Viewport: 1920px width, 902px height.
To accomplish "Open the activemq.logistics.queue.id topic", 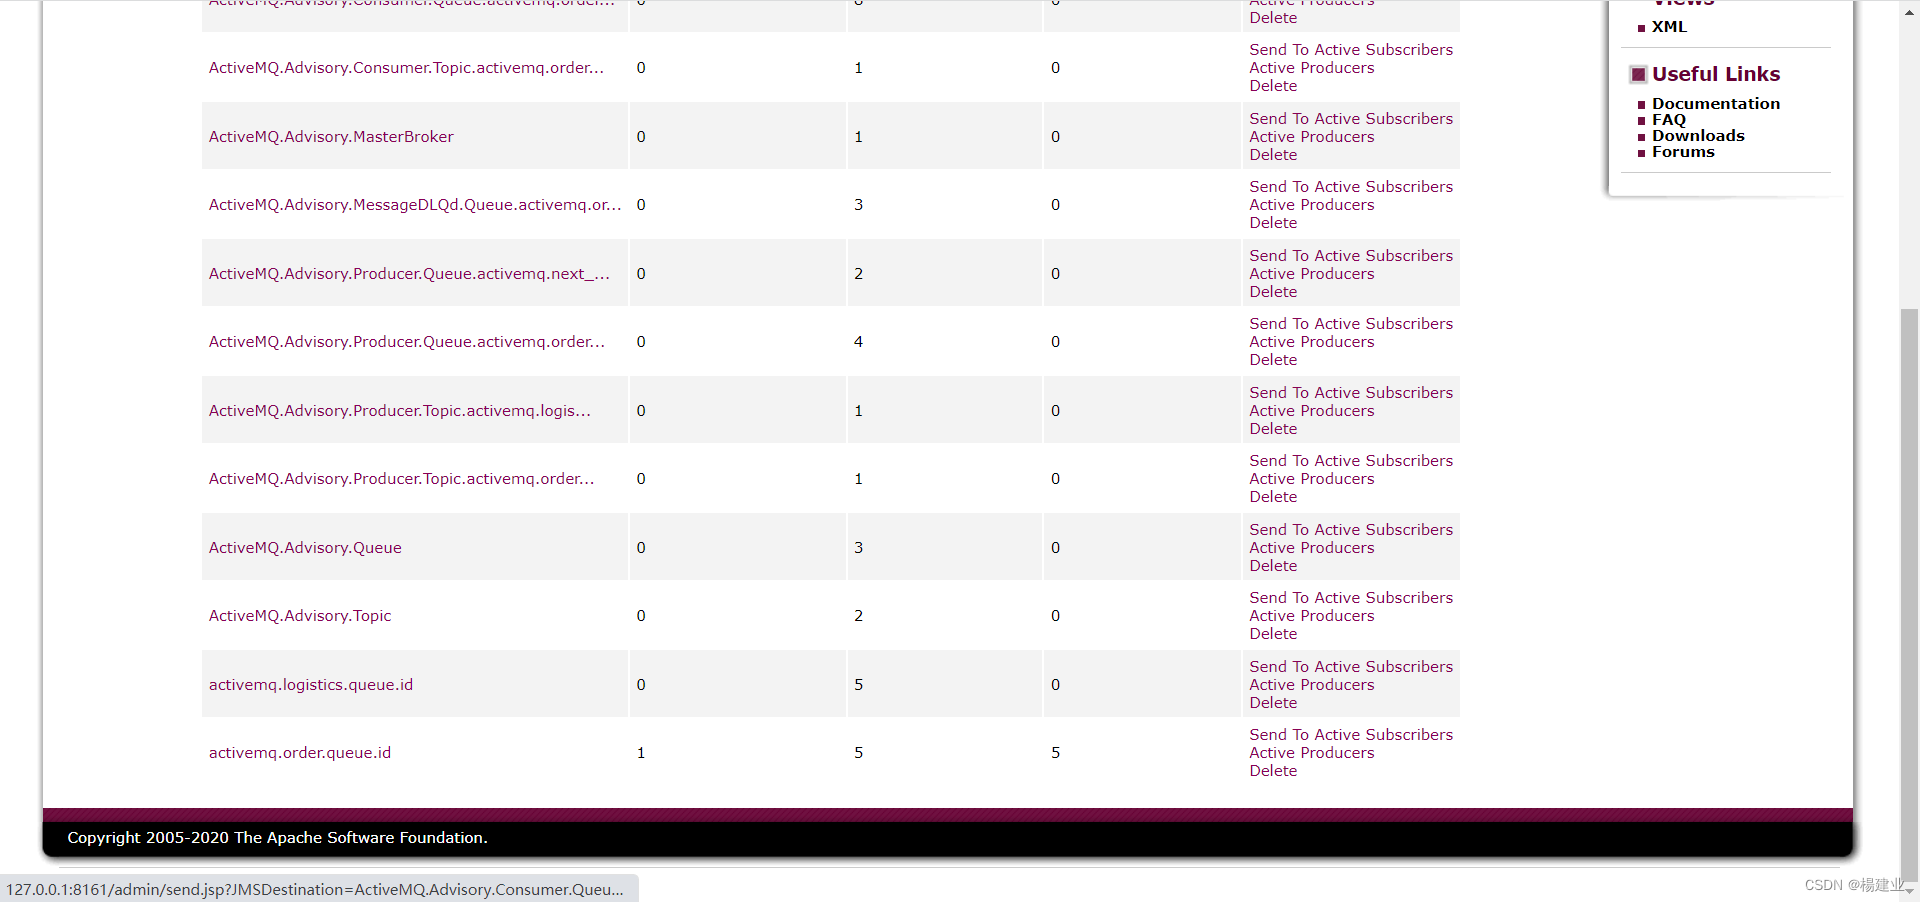I will pos(311,685).
